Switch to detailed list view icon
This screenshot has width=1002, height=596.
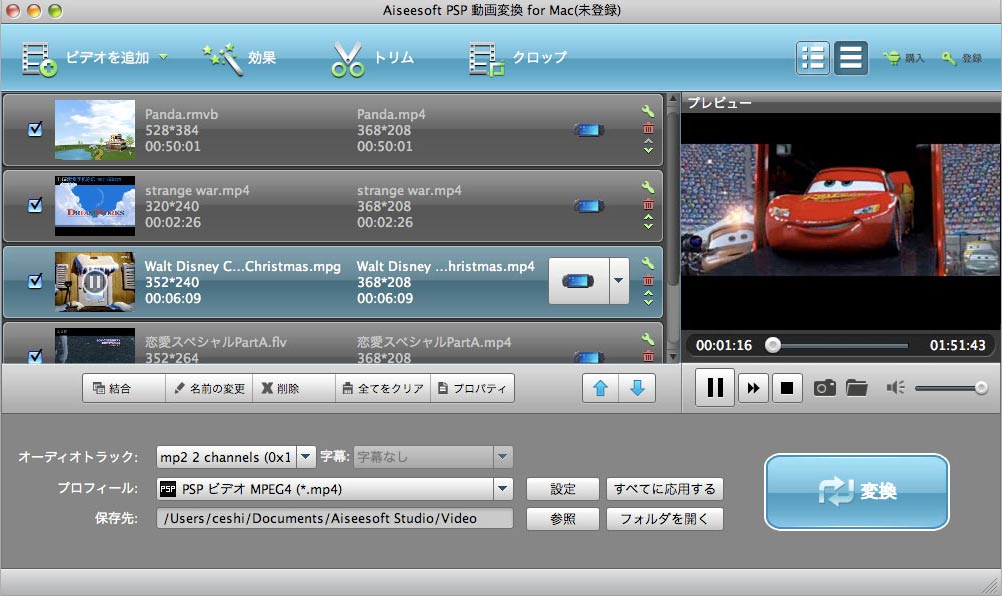pyautogui.click(x=813, y=58)
